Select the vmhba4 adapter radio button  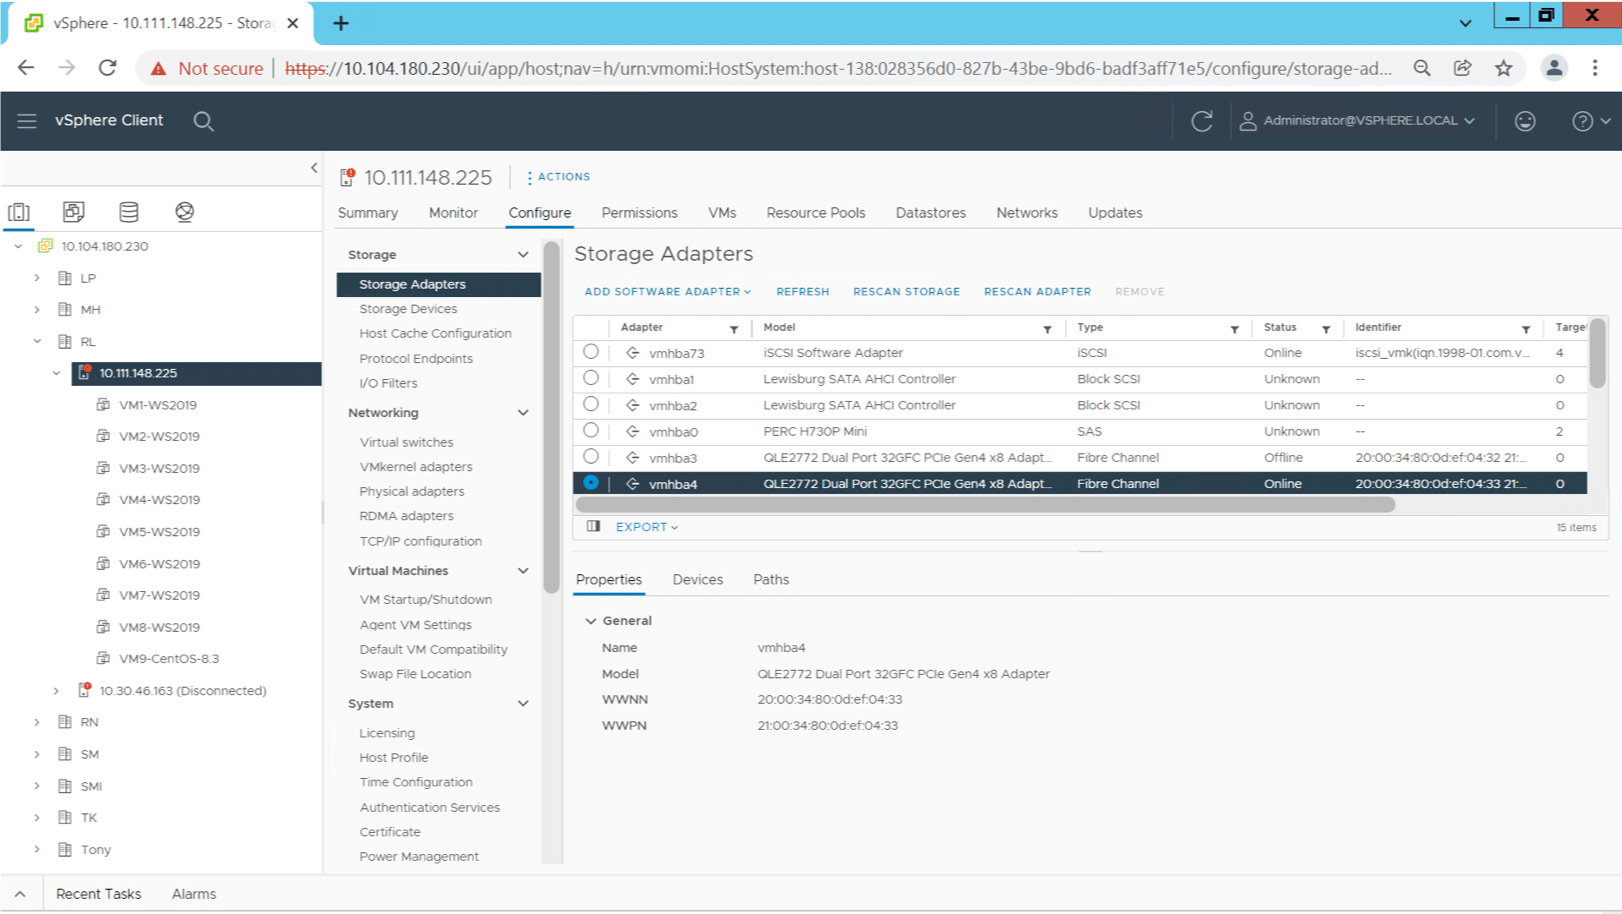591,482
